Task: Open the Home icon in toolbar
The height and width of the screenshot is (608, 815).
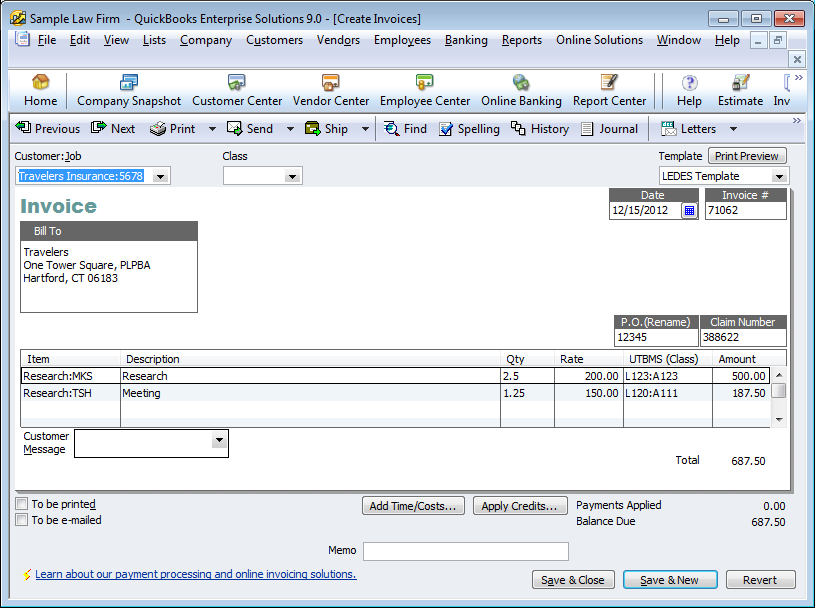Action: (41, 90)
